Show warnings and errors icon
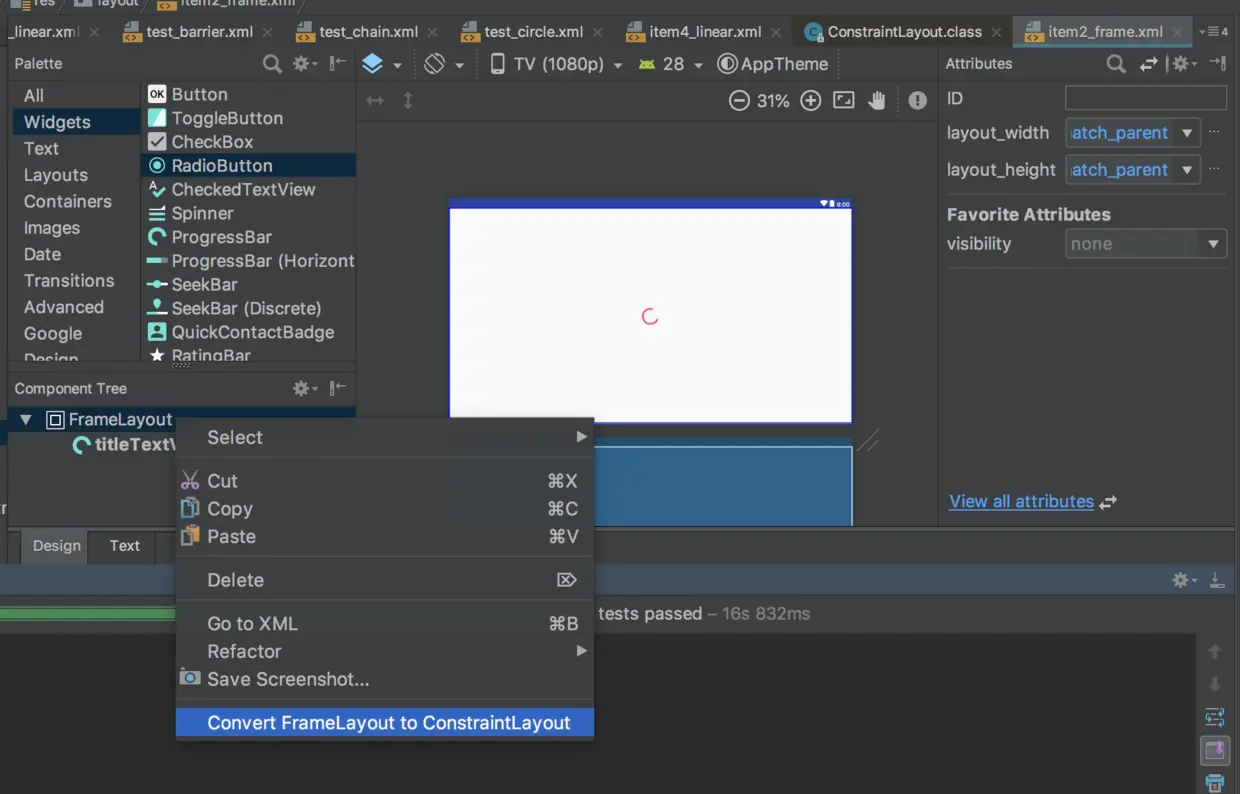Viewport: 1240px width, 794px height. [918, 101]
